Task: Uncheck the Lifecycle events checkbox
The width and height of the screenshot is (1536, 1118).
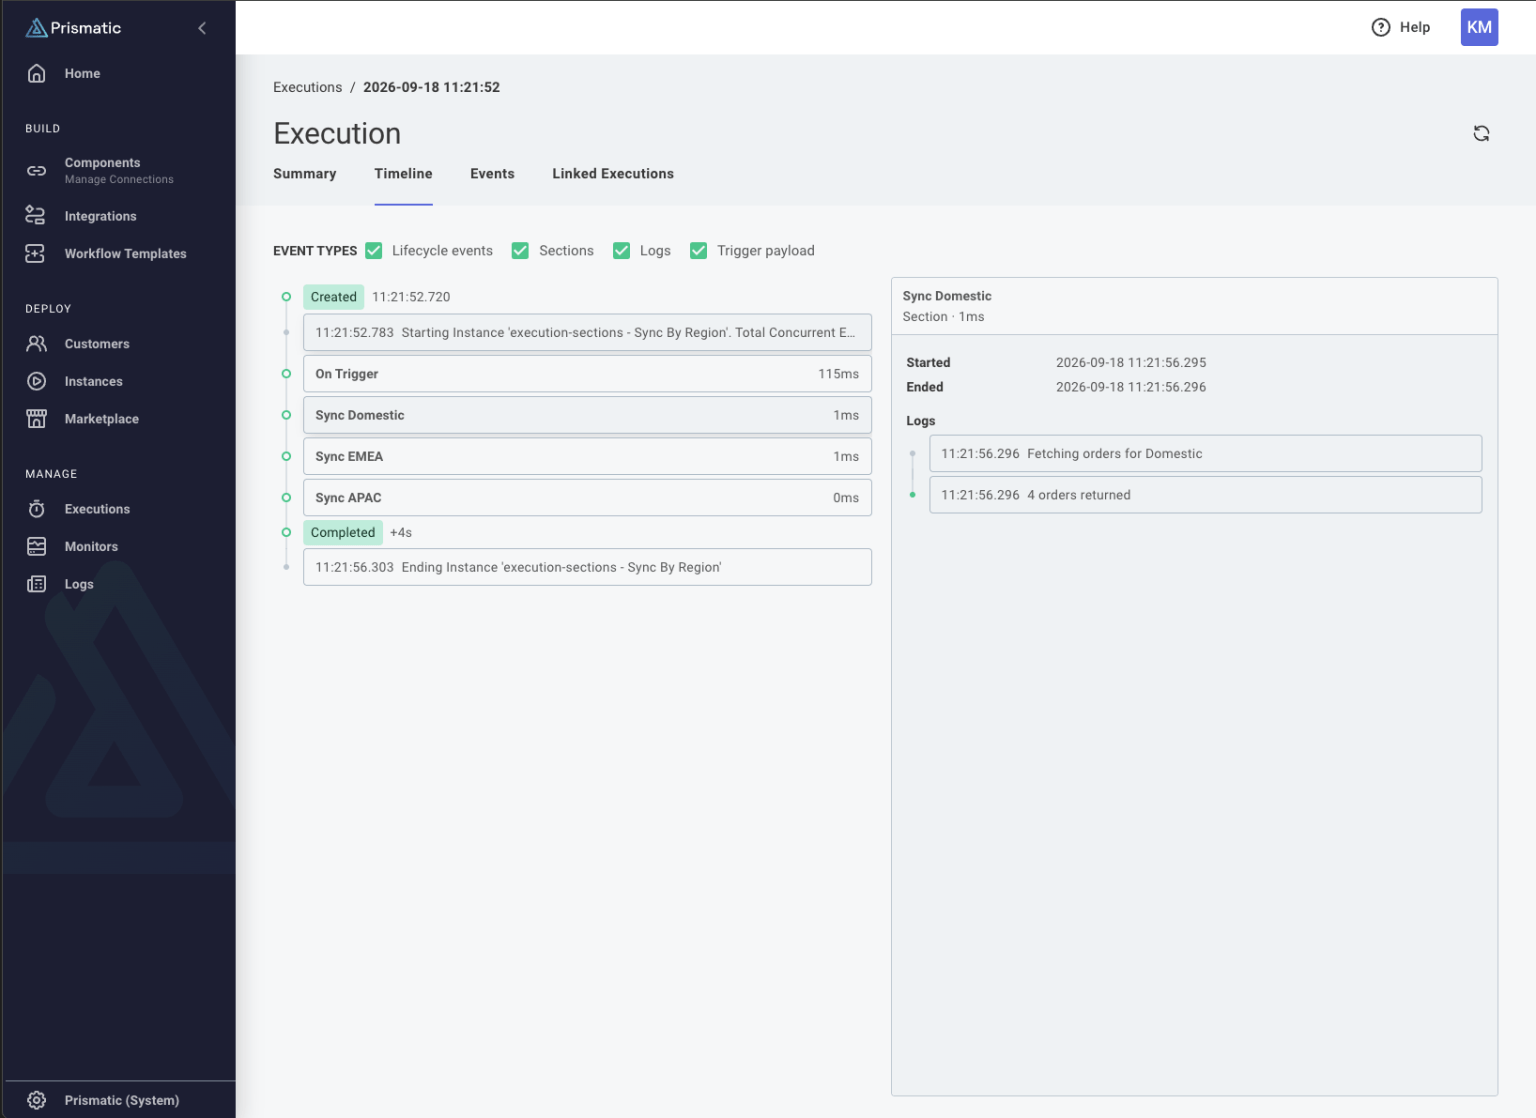Action: click(x=374, y=250)
